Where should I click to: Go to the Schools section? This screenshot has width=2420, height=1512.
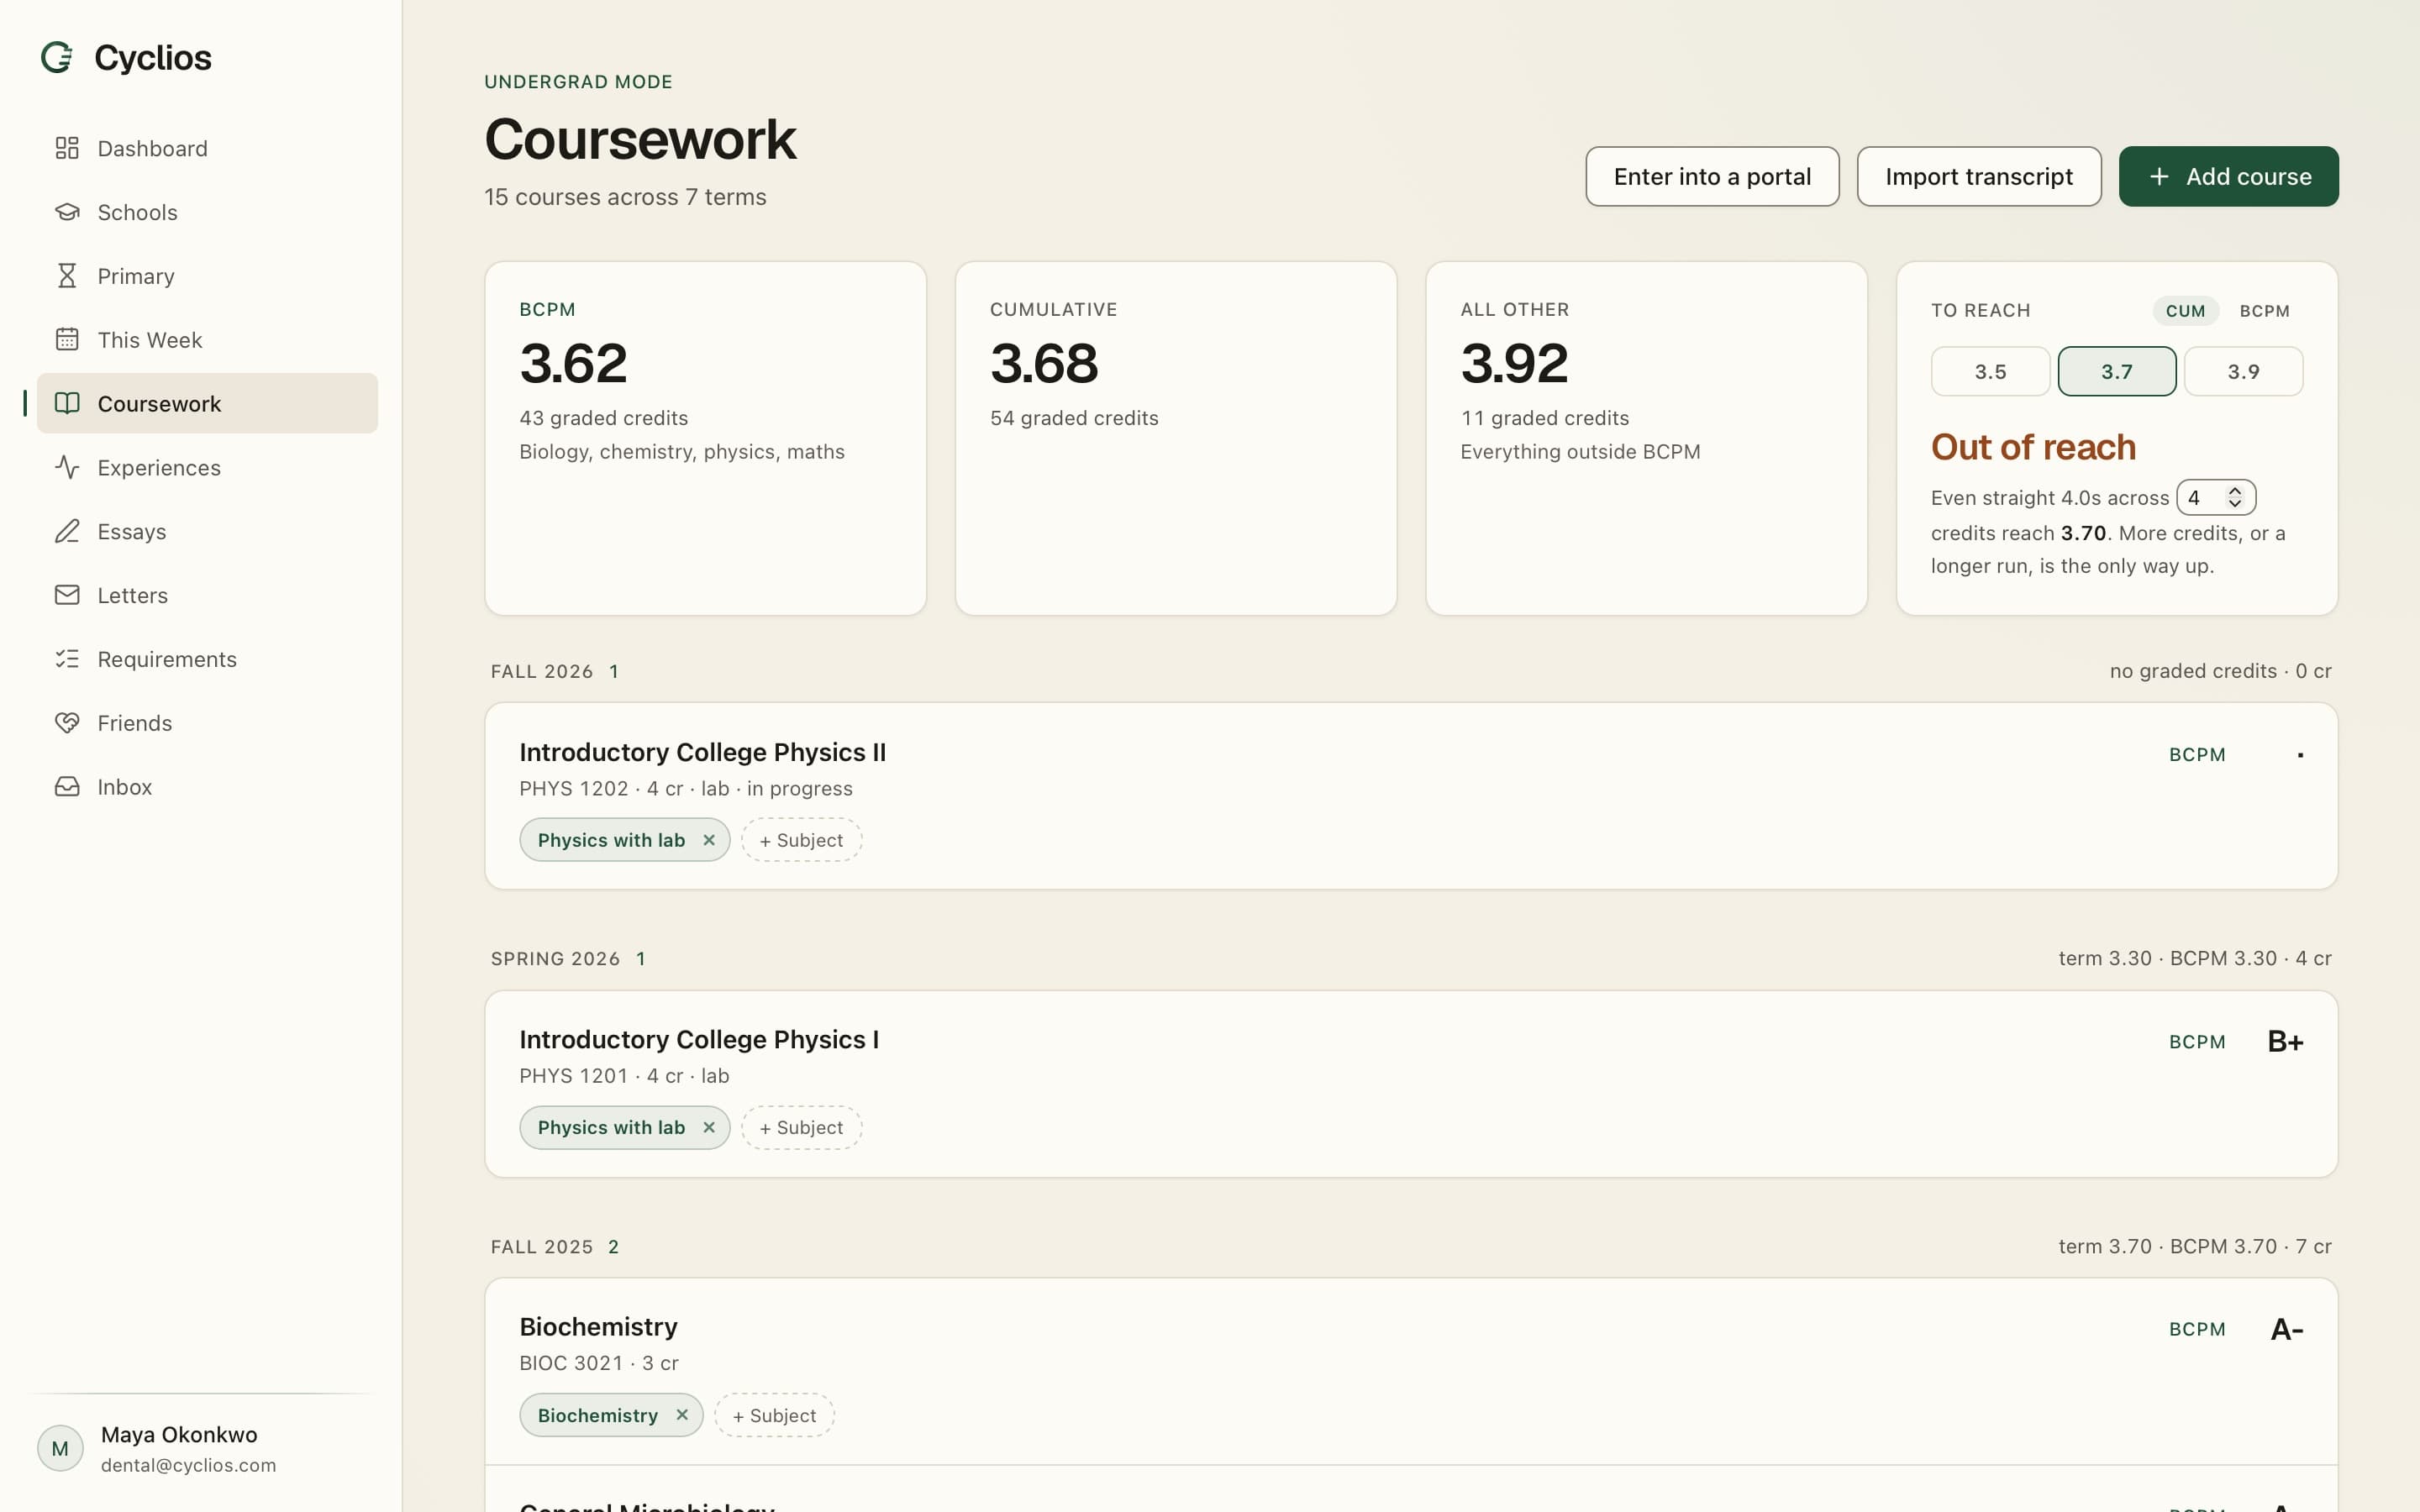[207, 212]
